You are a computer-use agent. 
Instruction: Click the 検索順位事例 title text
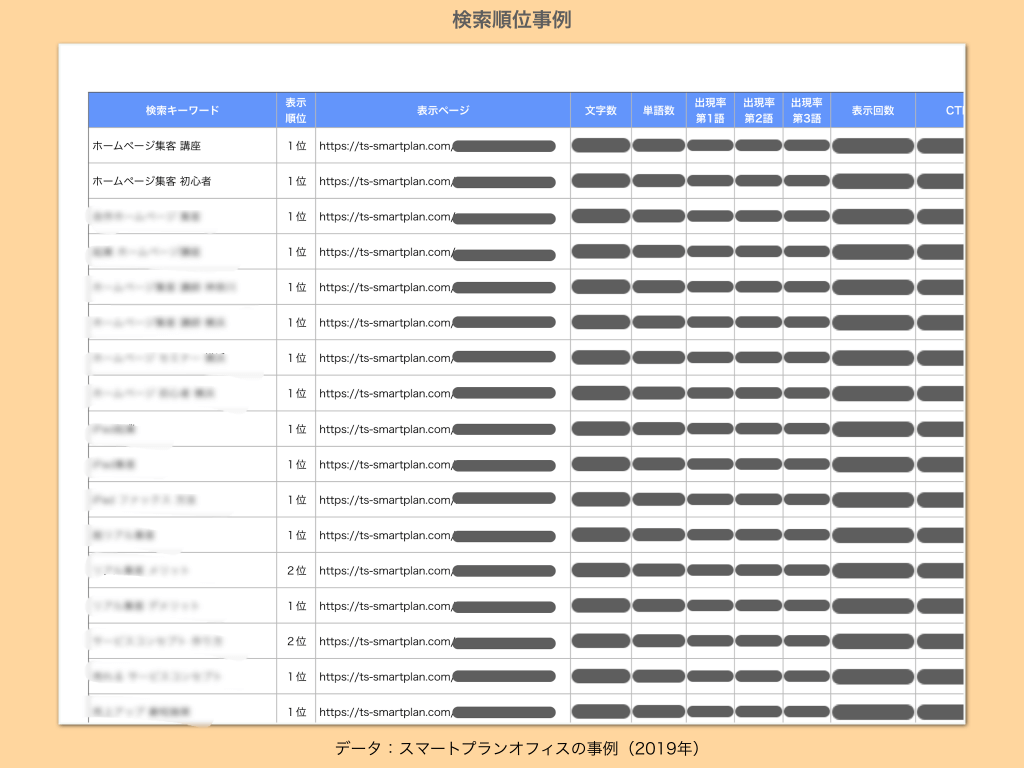pyautogui.click(x=511, y=20)
